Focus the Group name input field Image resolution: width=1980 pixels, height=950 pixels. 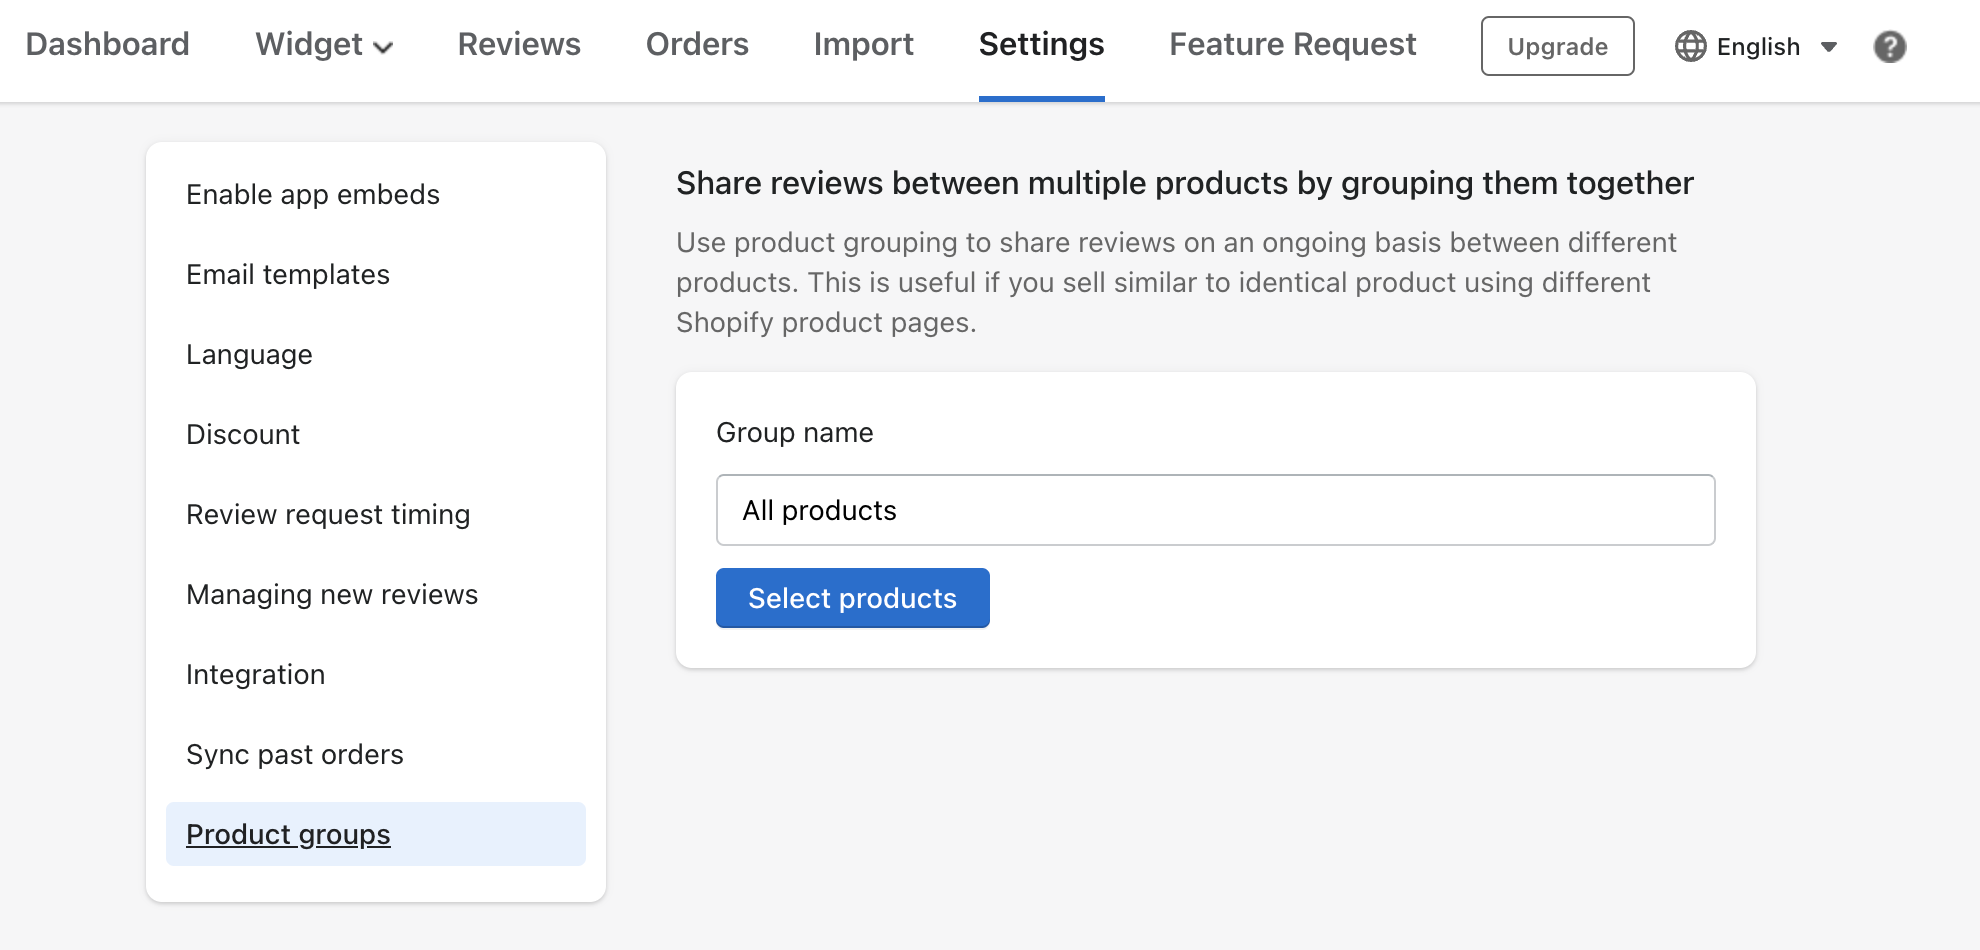[1215, 510]
